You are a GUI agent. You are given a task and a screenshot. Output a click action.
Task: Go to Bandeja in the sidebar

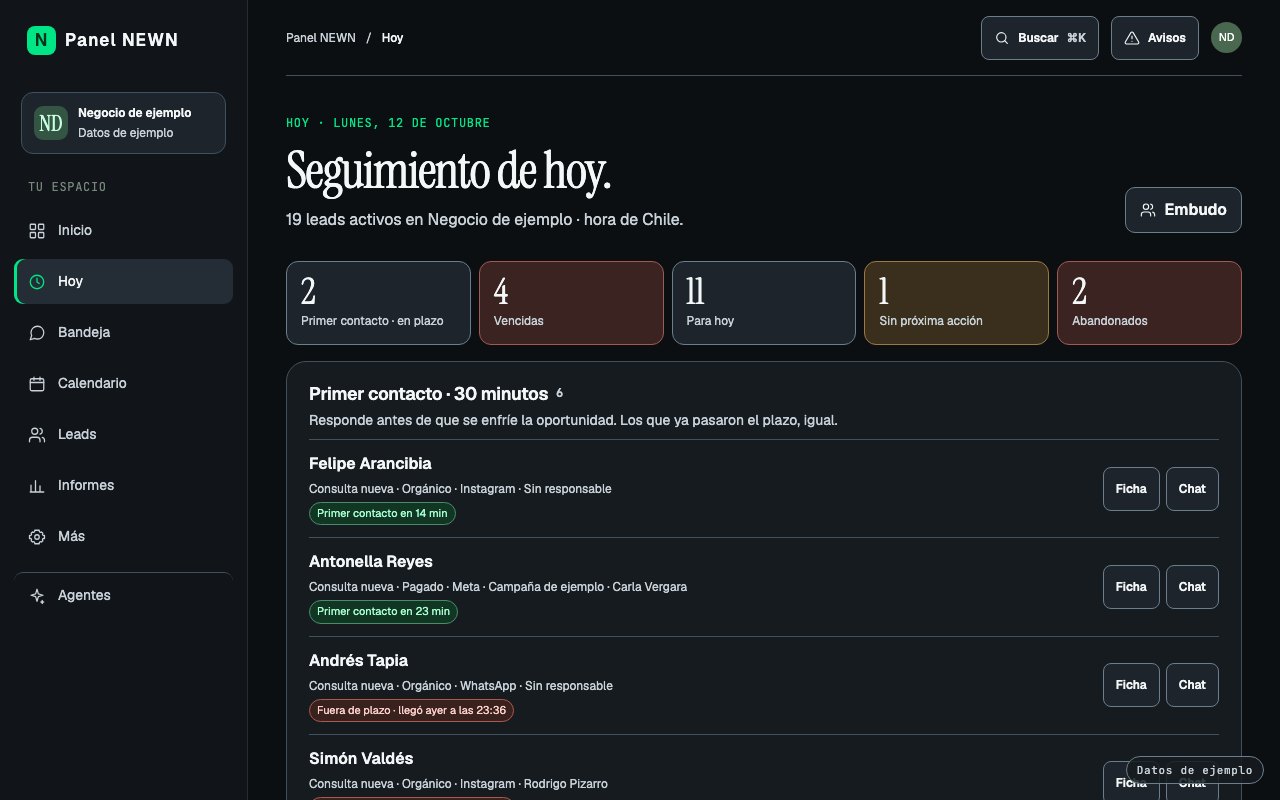point(124,333)
